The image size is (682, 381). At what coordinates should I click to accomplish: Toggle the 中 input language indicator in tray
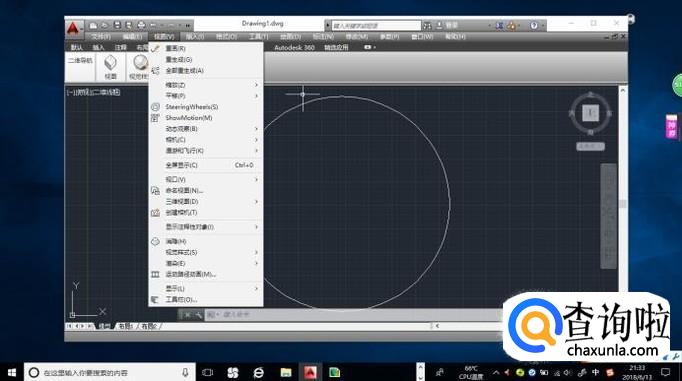[595, 372]
